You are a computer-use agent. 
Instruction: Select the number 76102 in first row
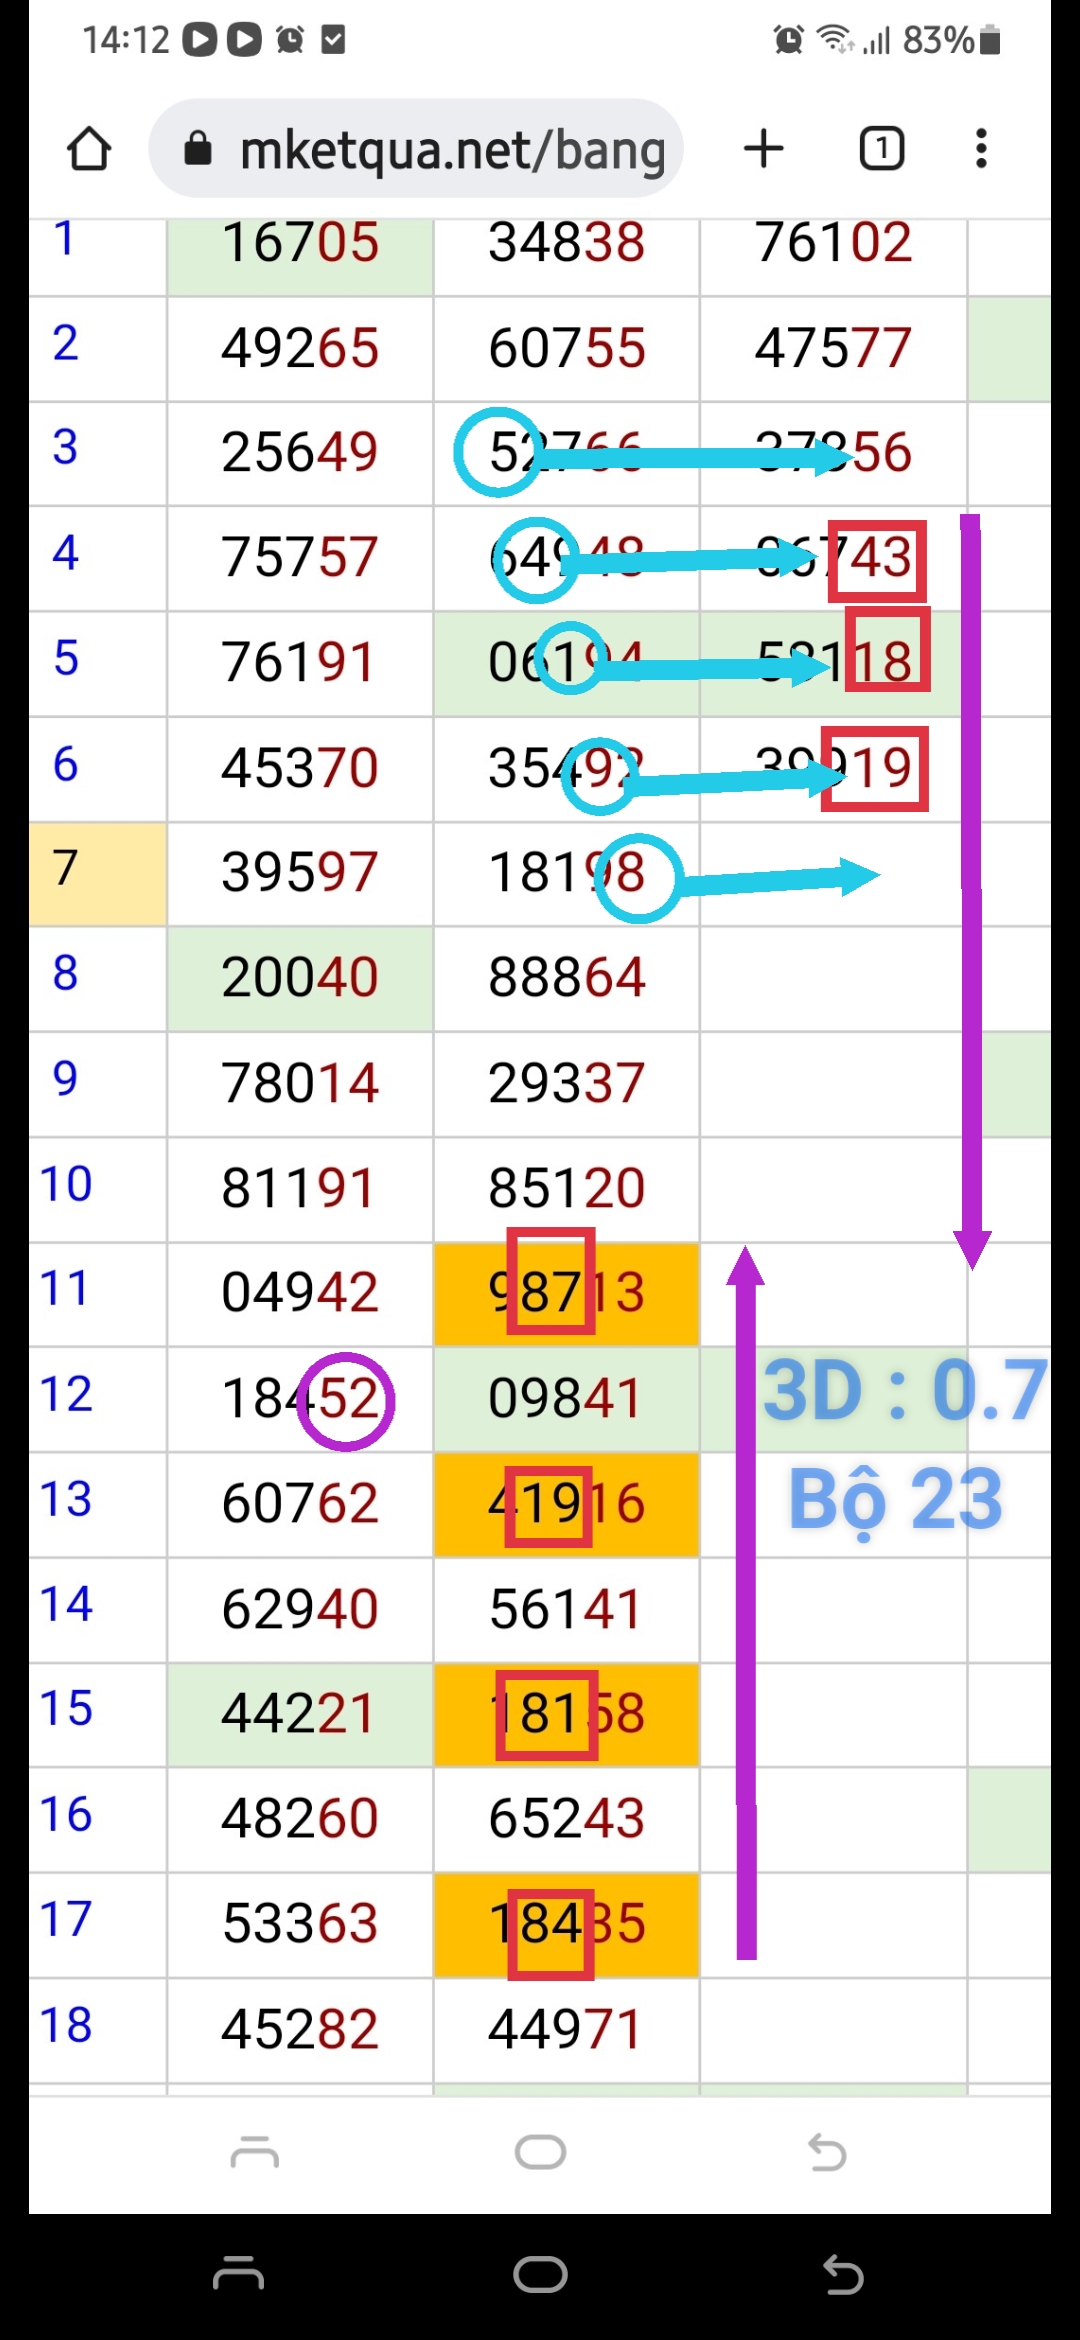(833, 243)
